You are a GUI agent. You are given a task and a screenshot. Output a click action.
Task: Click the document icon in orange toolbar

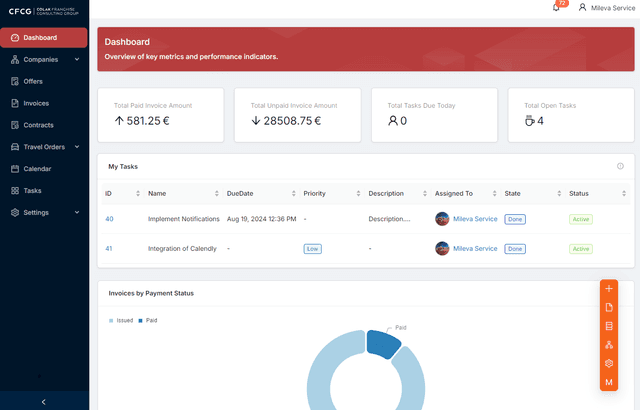click(x=609, y=307)
